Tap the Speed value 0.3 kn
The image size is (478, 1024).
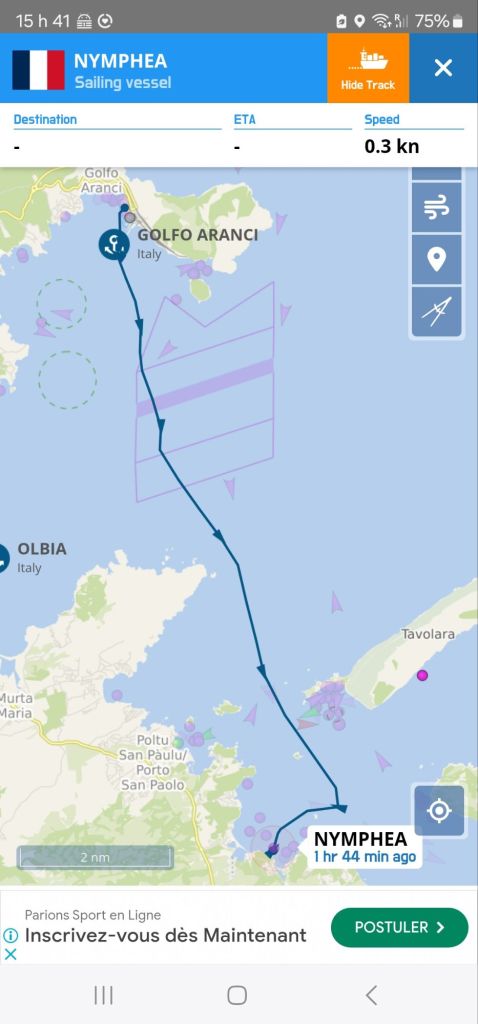coord(392,146)
